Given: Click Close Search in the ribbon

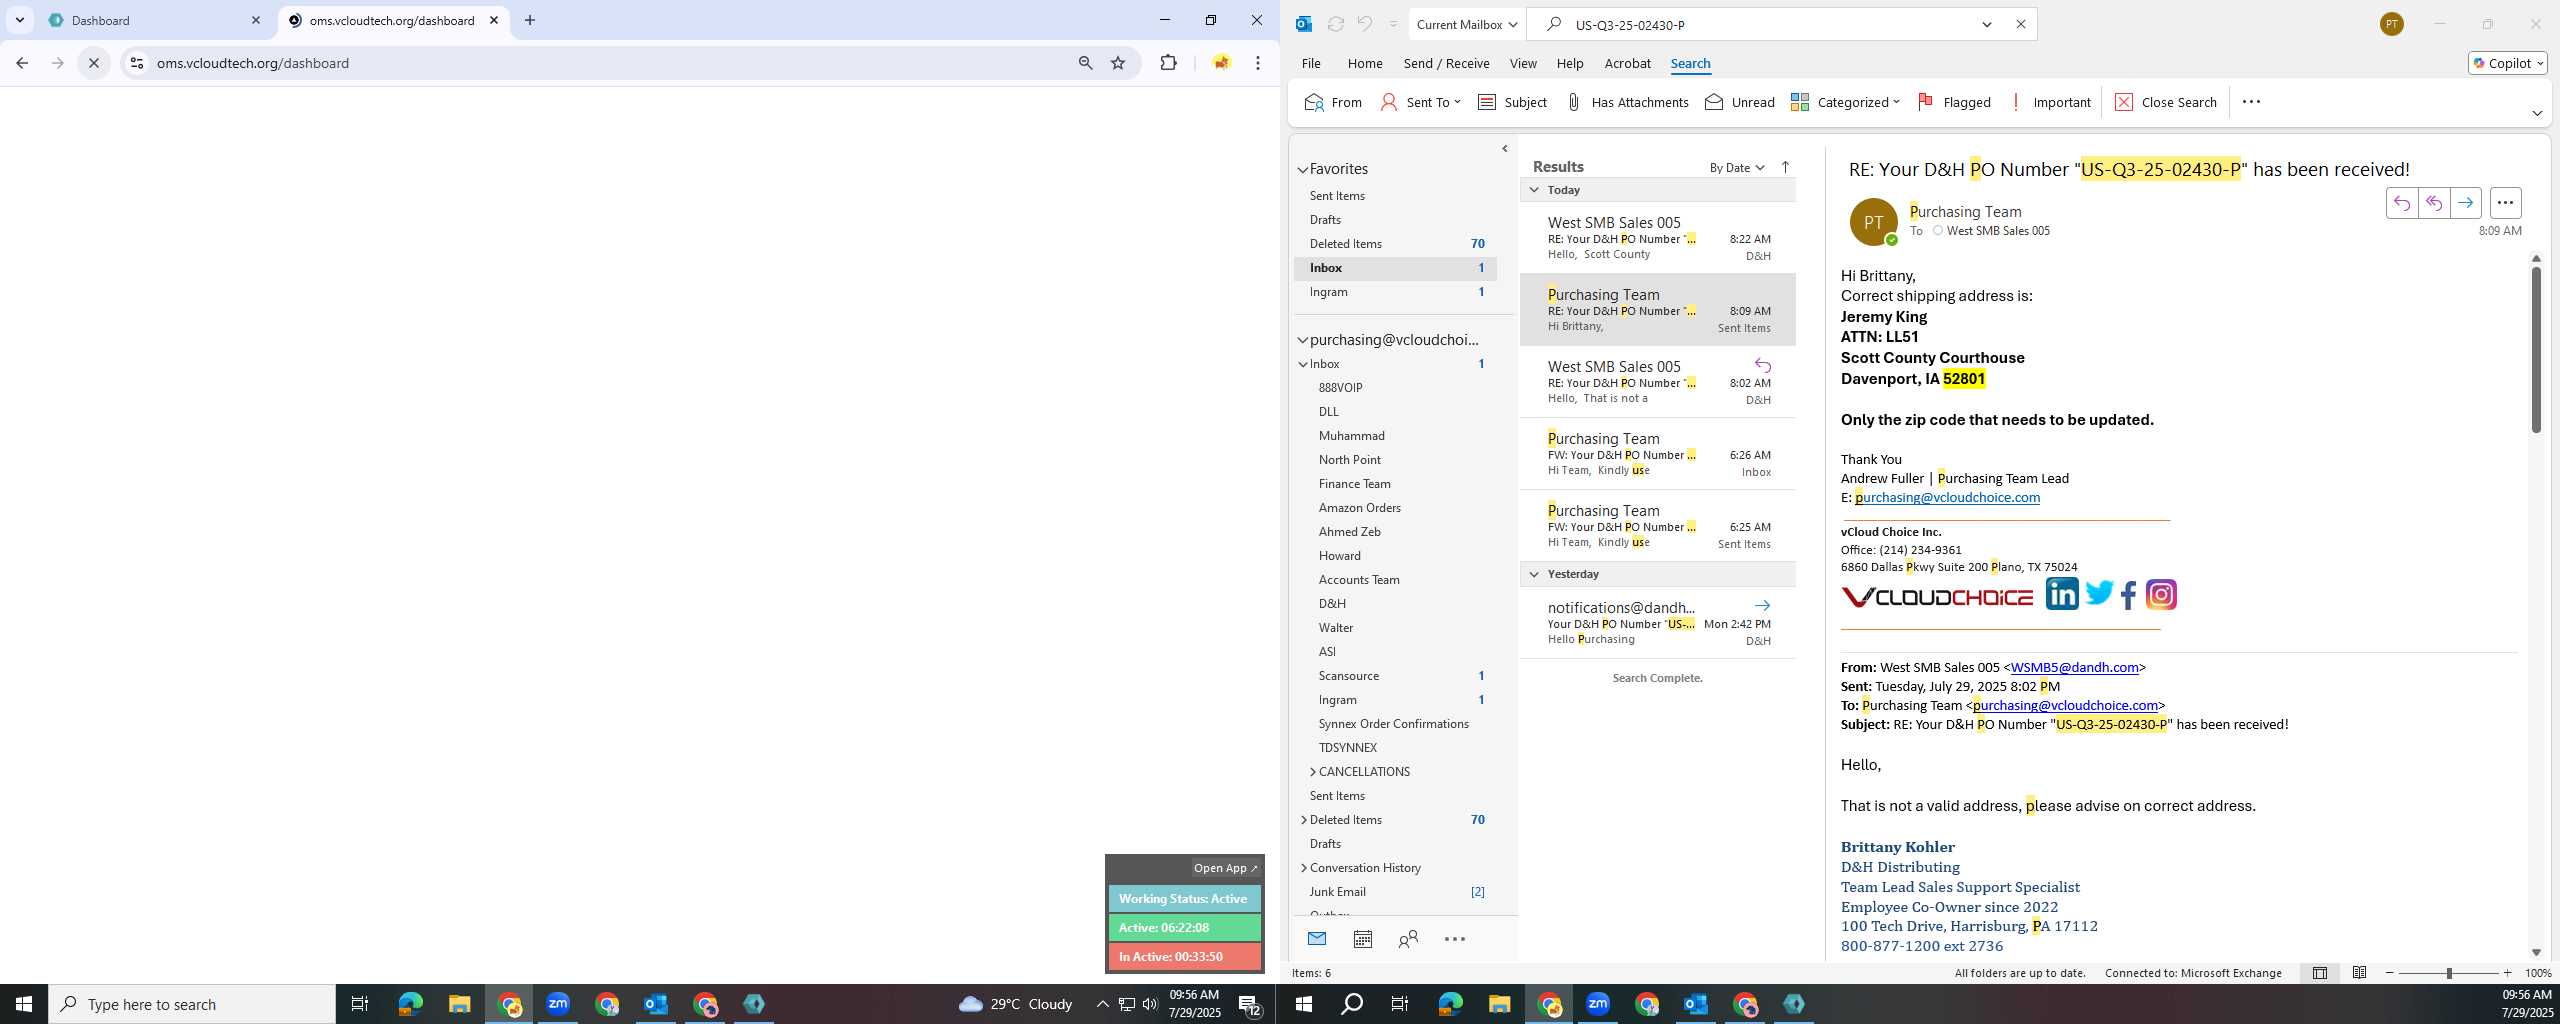Looking at the screenshot, I should click(2166, 102).
